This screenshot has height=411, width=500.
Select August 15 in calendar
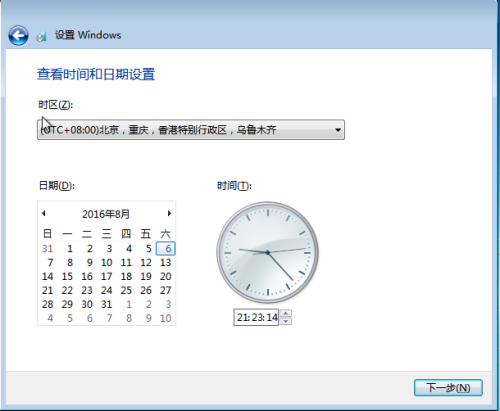pyautogui.click(x=67, y=276)
